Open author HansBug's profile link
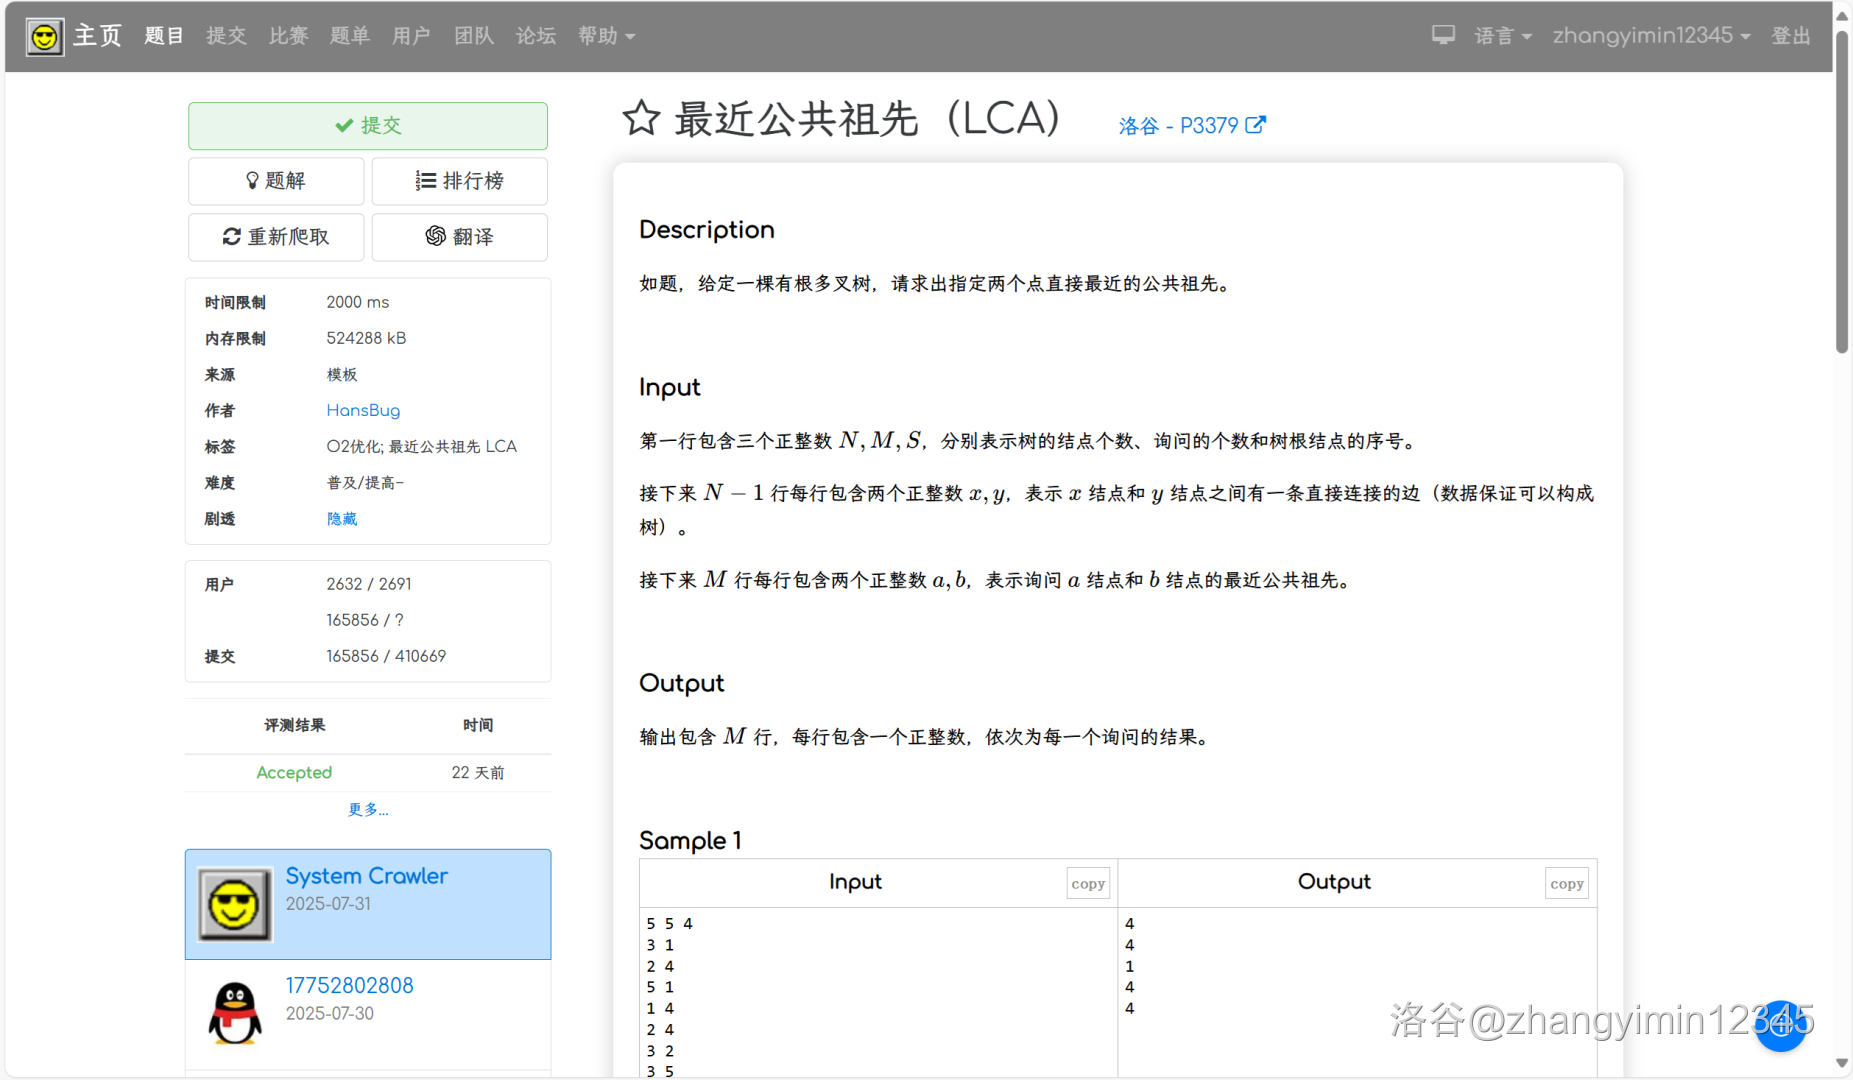Viewport: 1853px width, 1080px height. [x=362, y=411]
